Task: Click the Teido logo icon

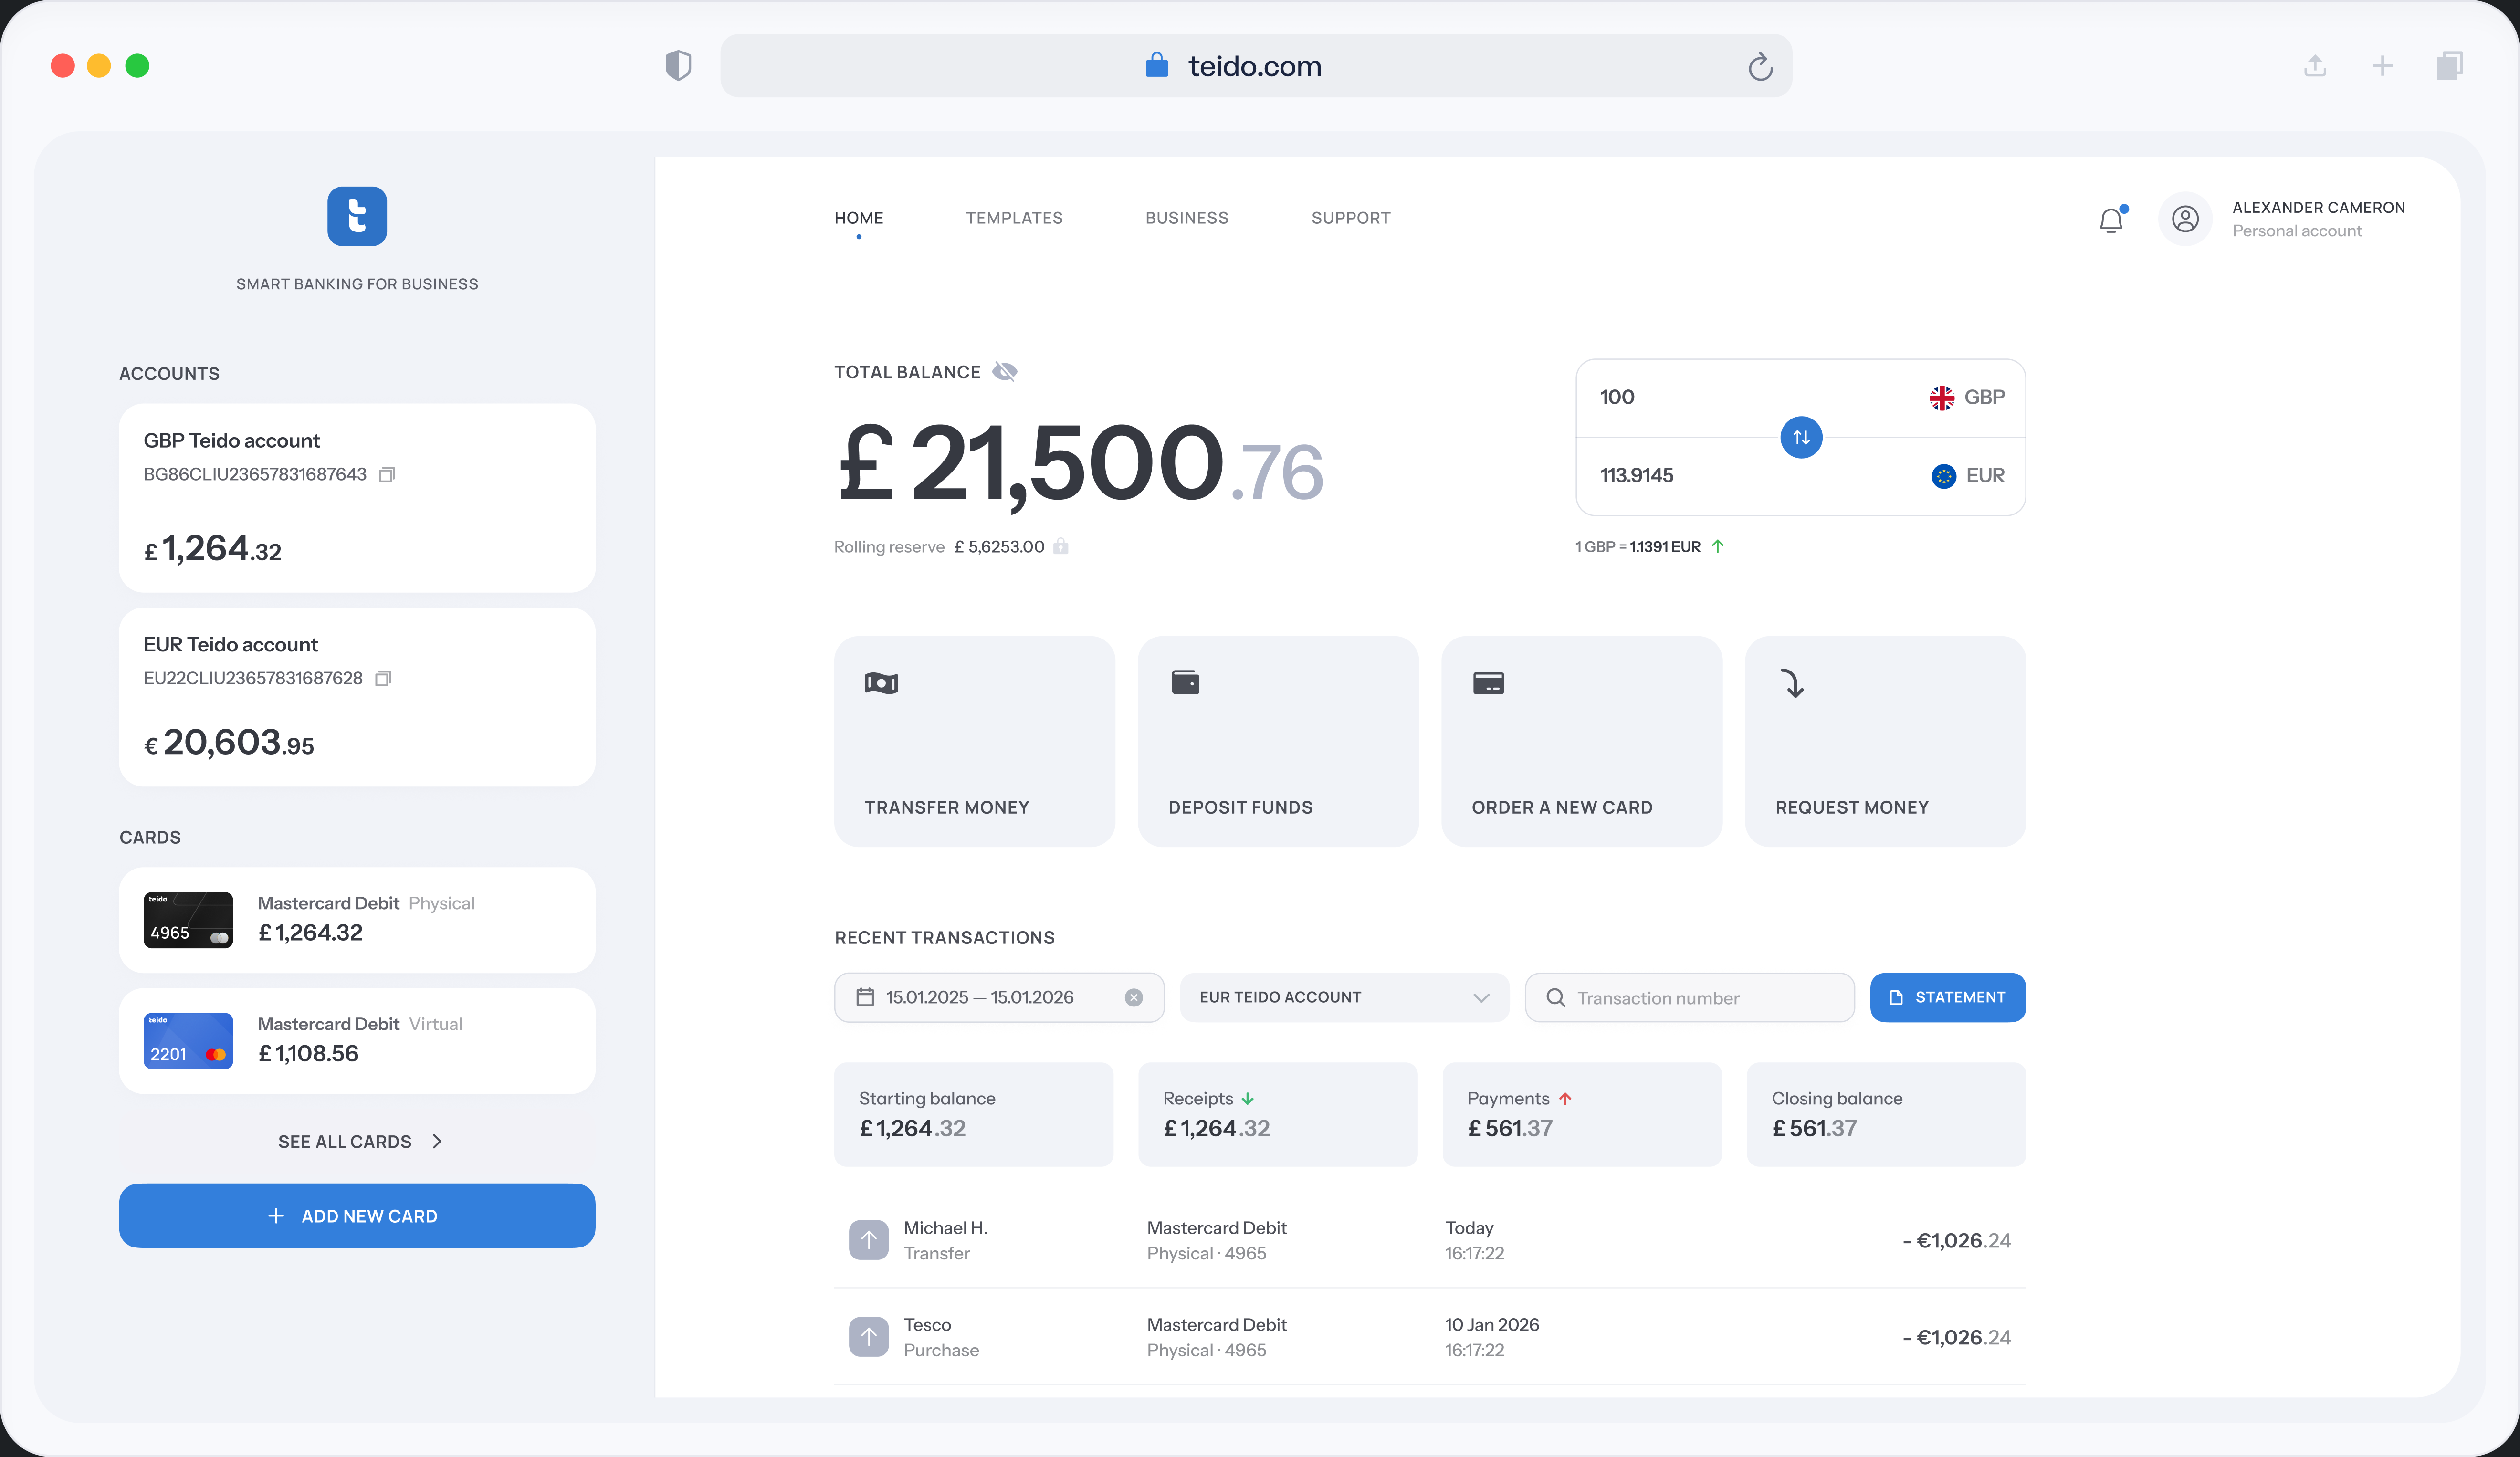Action: [x=357, y=216]
